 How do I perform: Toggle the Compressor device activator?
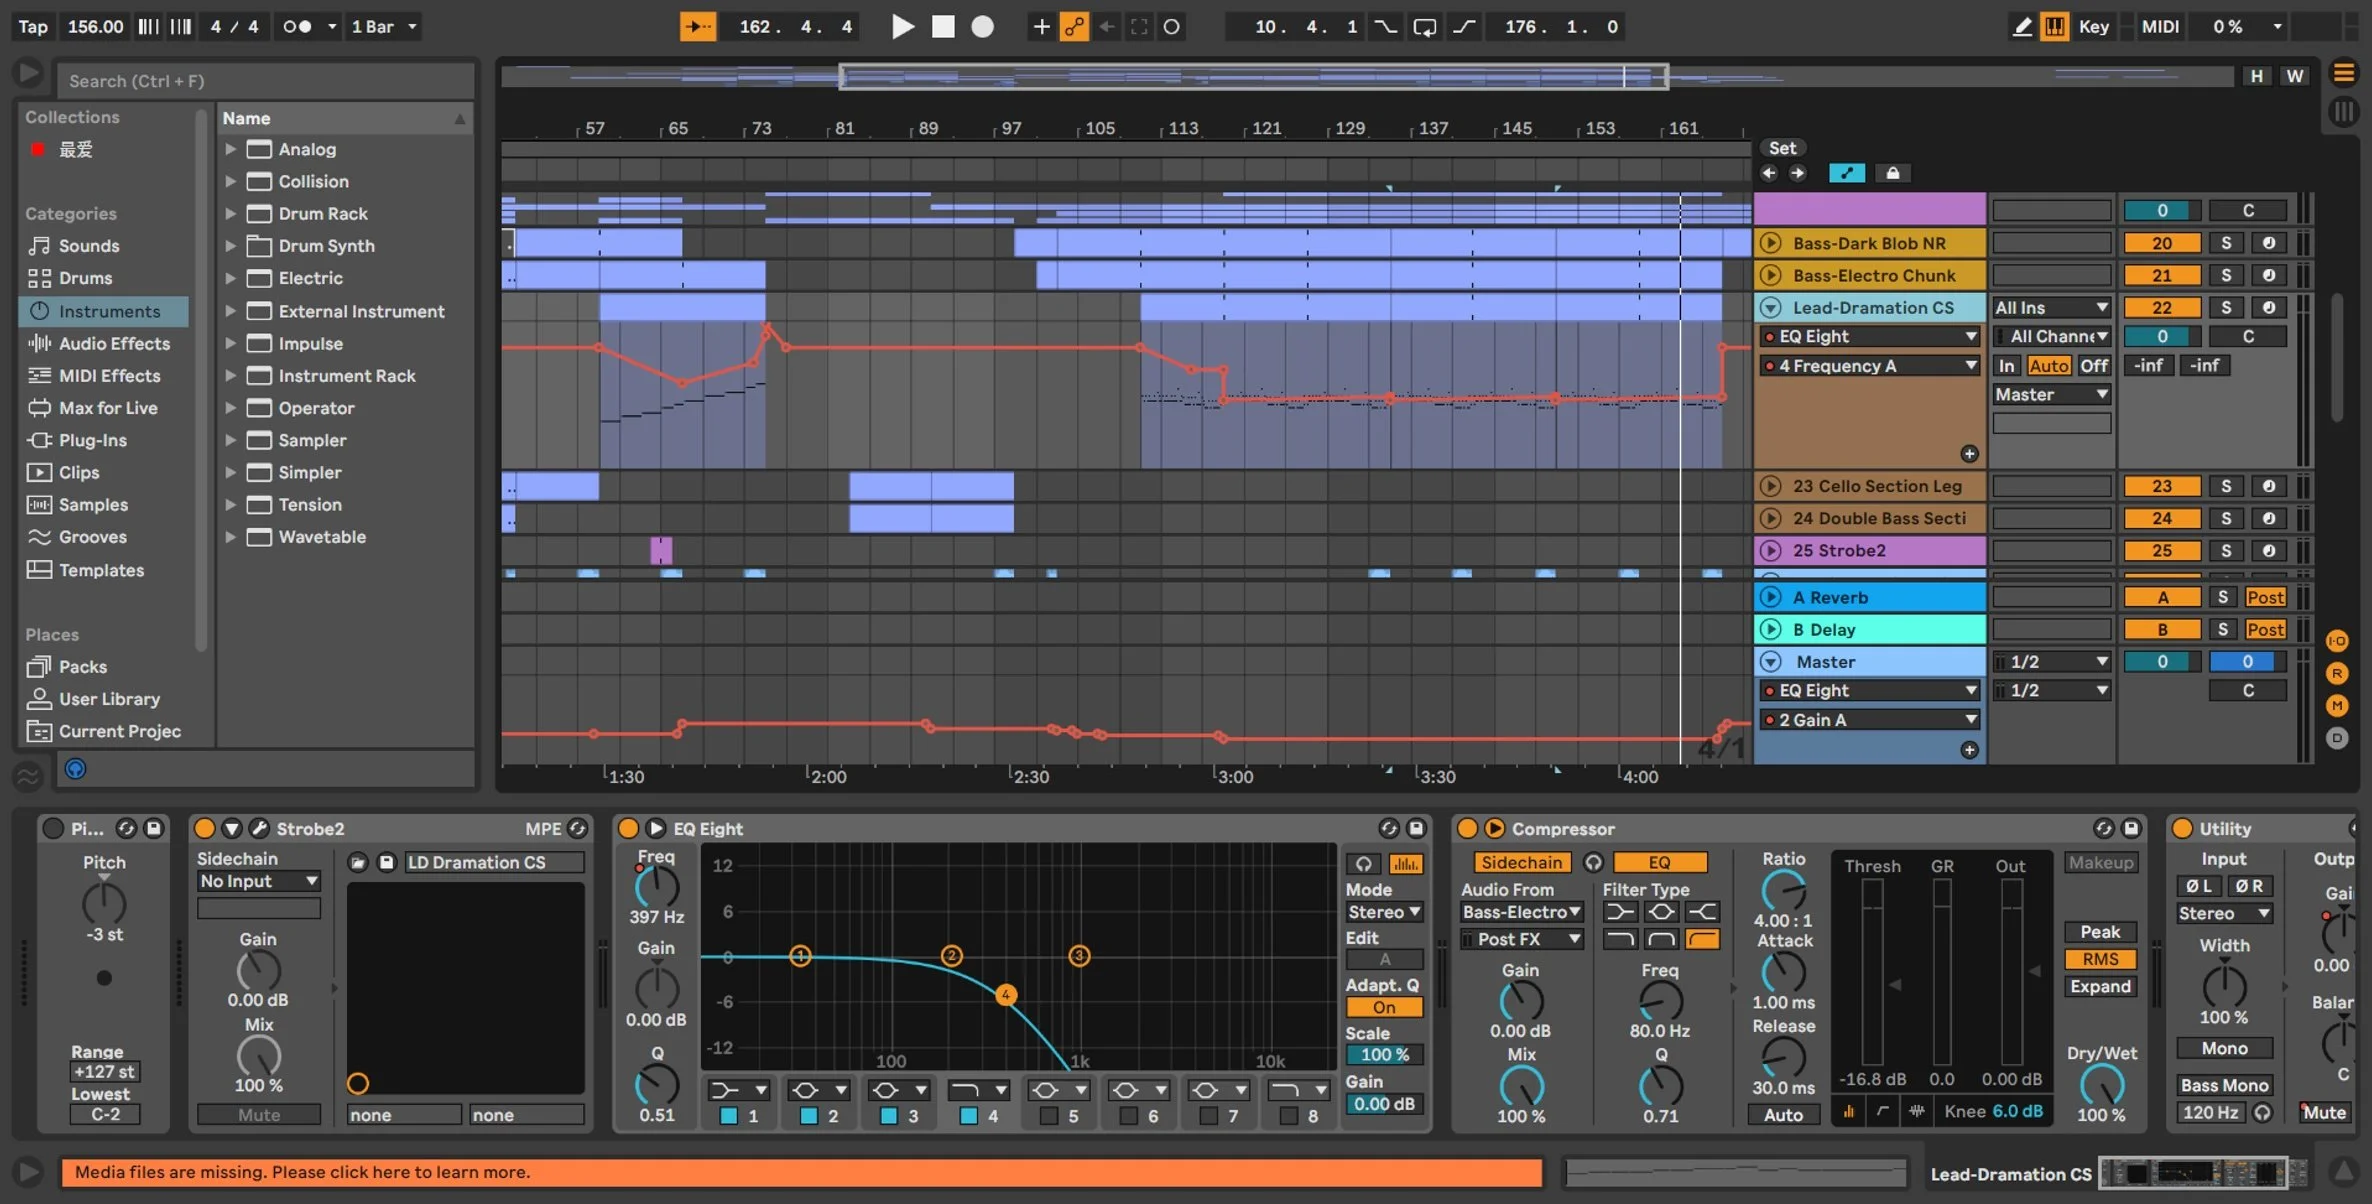pyautogui.click(x=1467, y=828)
